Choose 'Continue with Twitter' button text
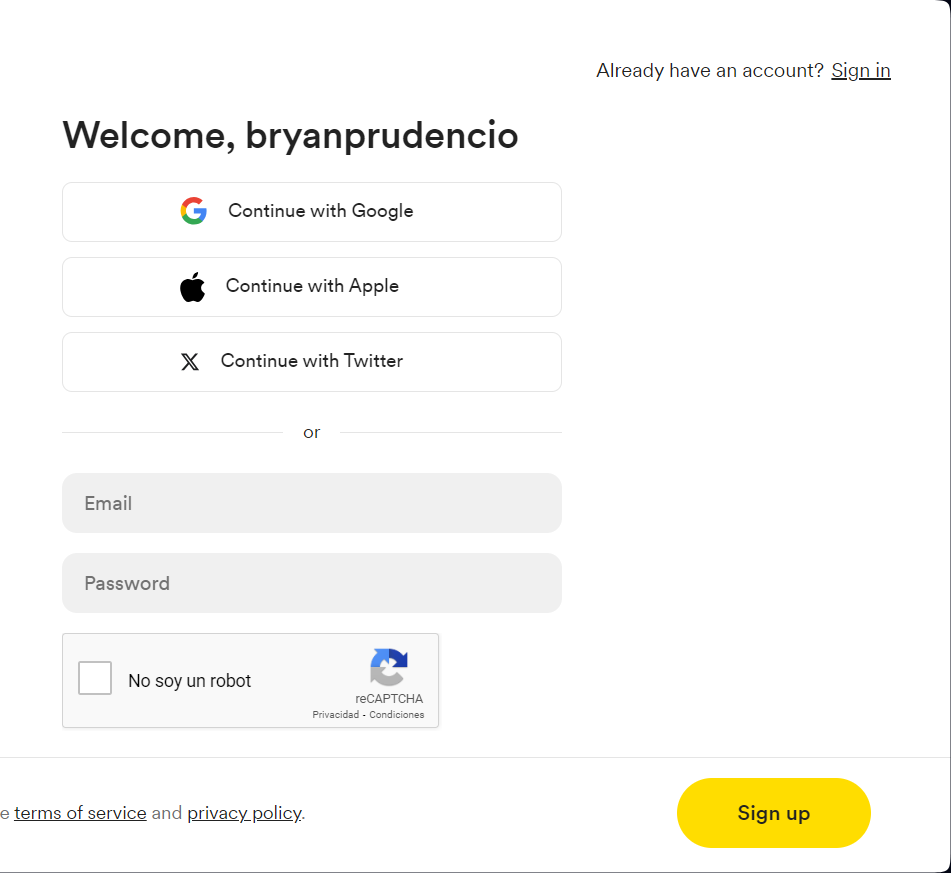The image size is (951, 873). [x=312, y=360]
